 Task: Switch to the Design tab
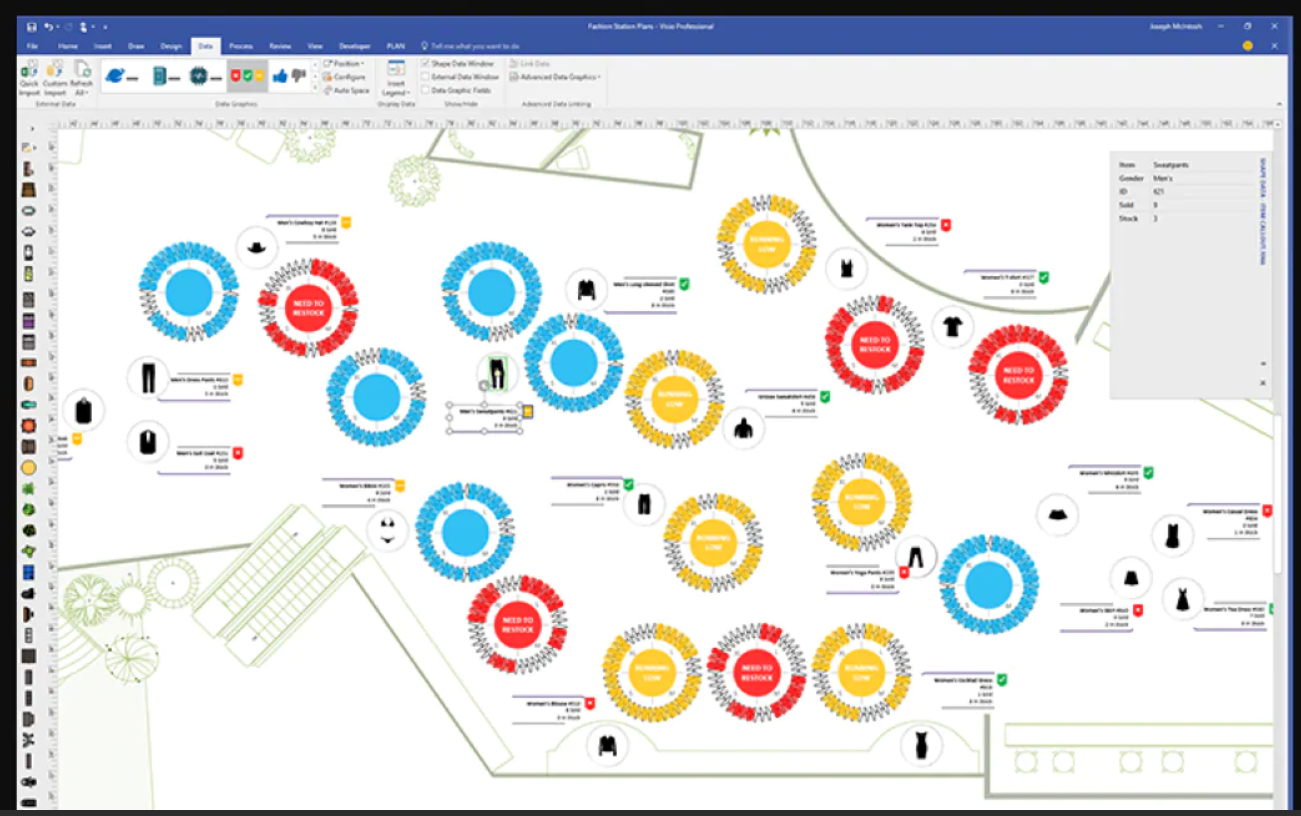(171, 46)
